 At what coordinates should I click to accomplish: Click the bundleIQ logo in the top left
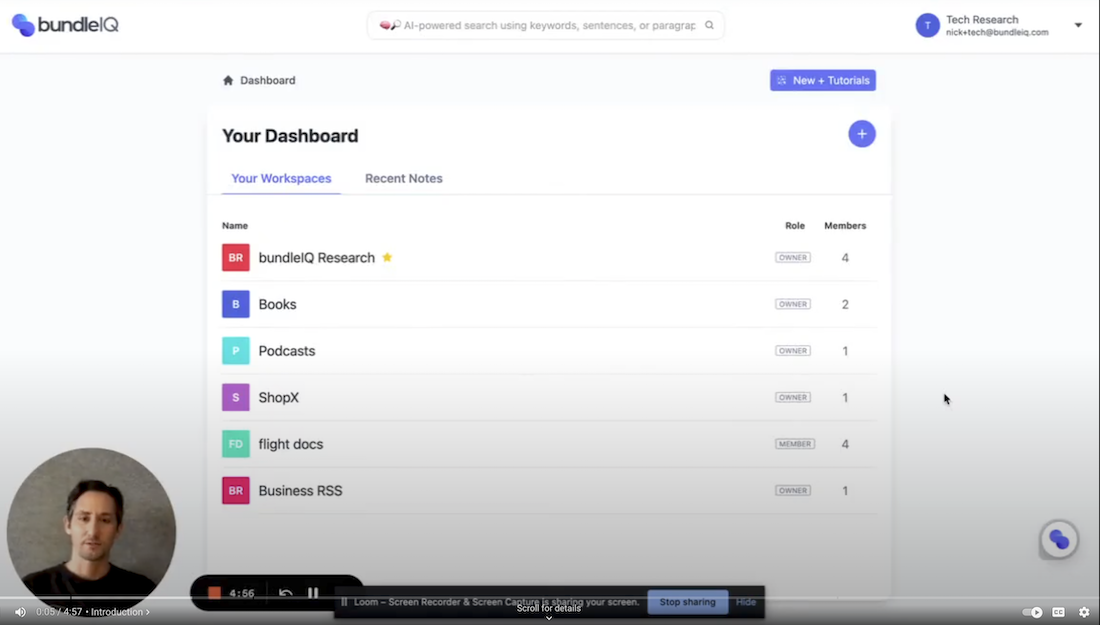[x=64, y=24]
